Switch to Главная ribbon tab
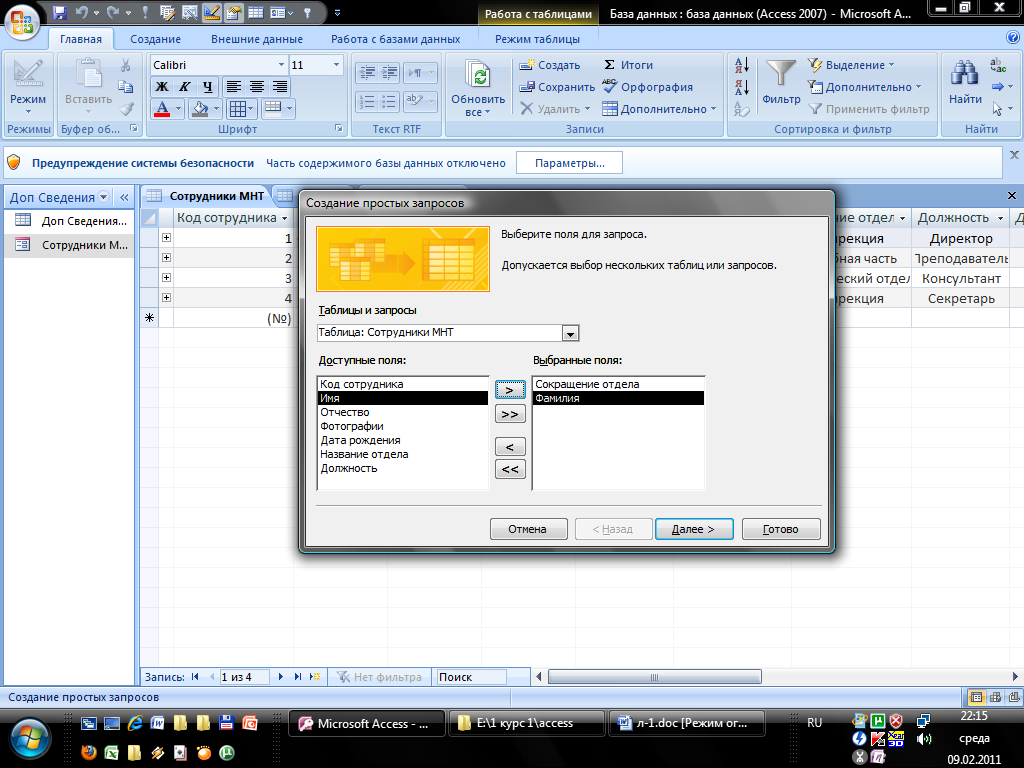The height and width of the screenshot is (768, 1024). point(81,39)
